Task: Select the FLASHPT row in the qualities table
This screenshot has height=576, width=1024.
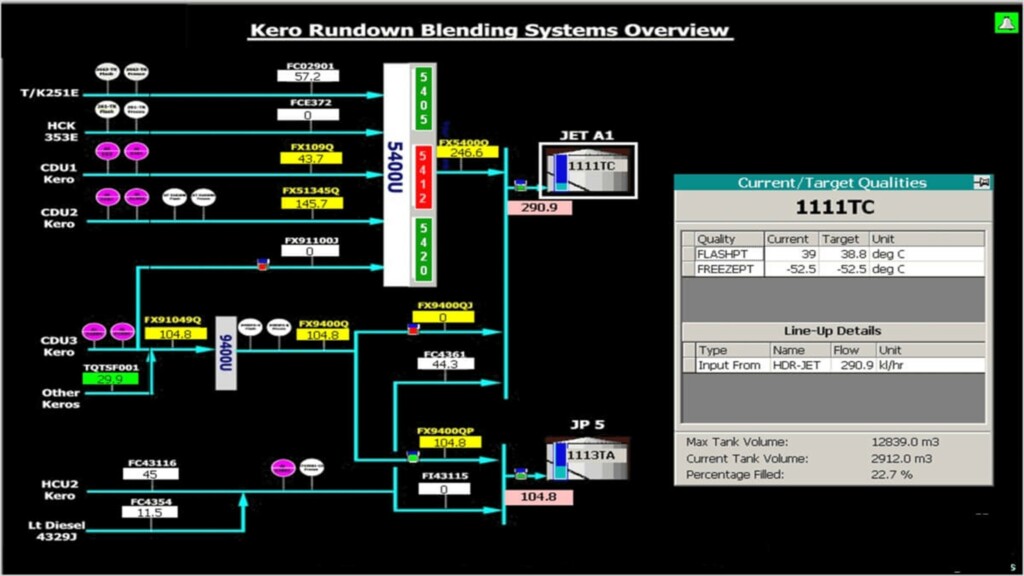Action: (729, 254)
